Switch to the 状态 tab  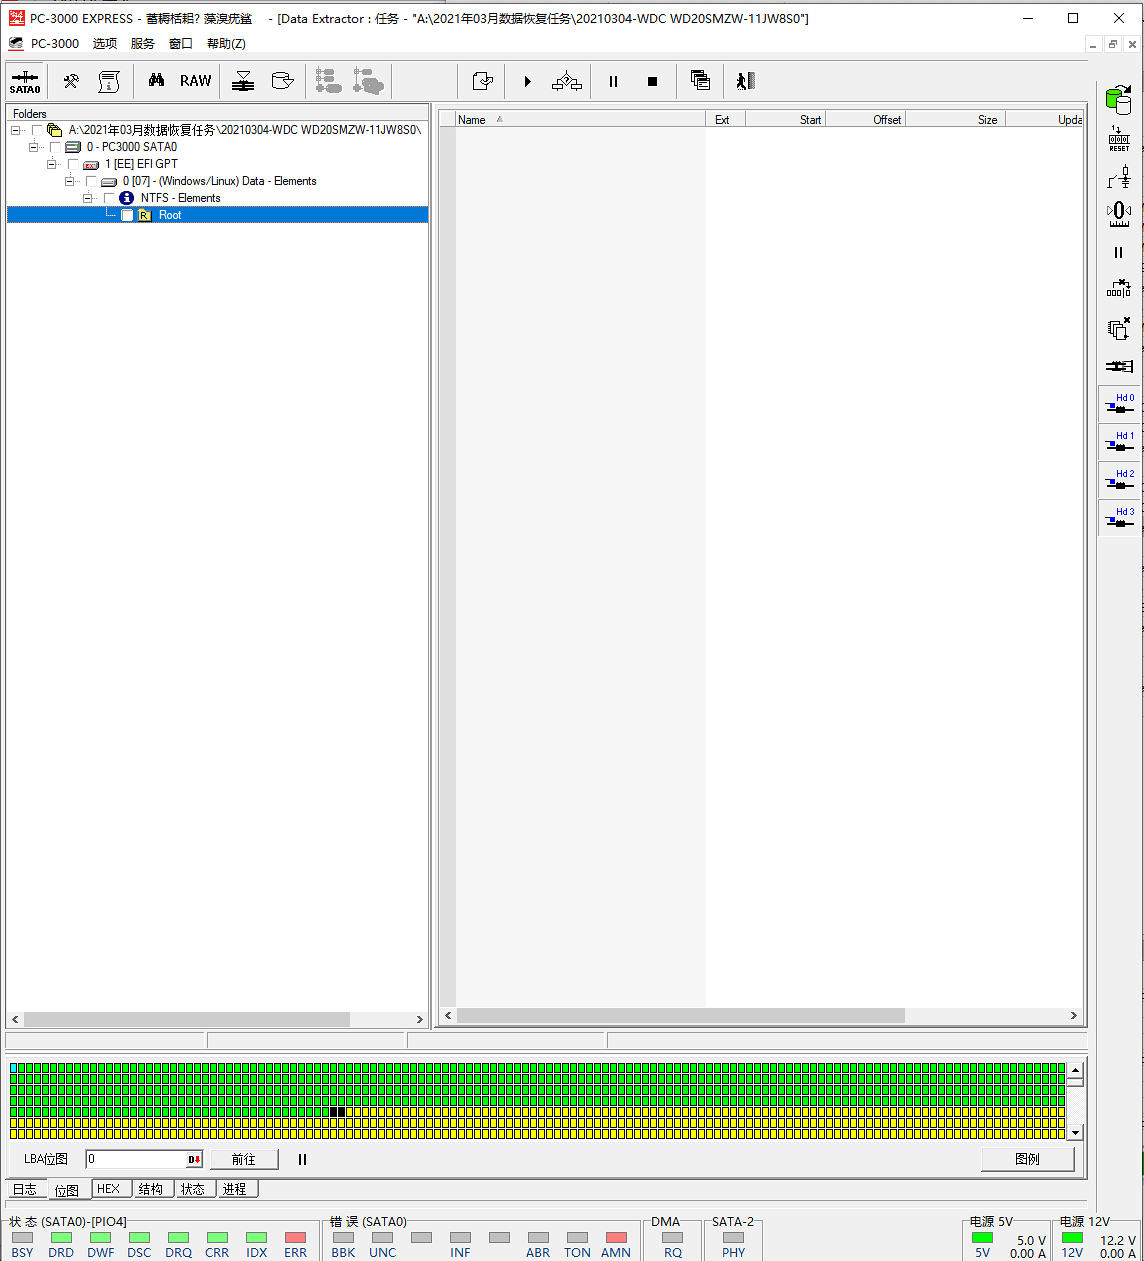193,1189
